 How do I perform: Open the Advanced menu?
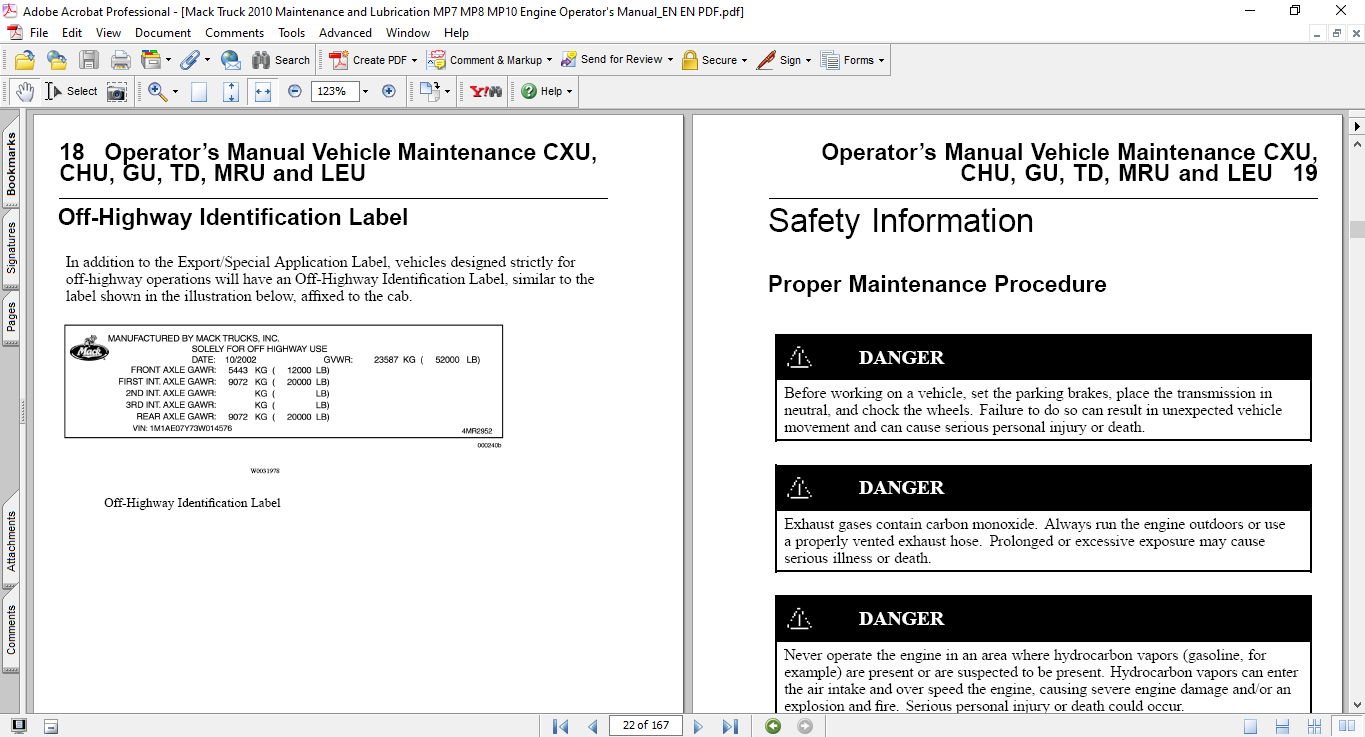[x=345, y=33]
